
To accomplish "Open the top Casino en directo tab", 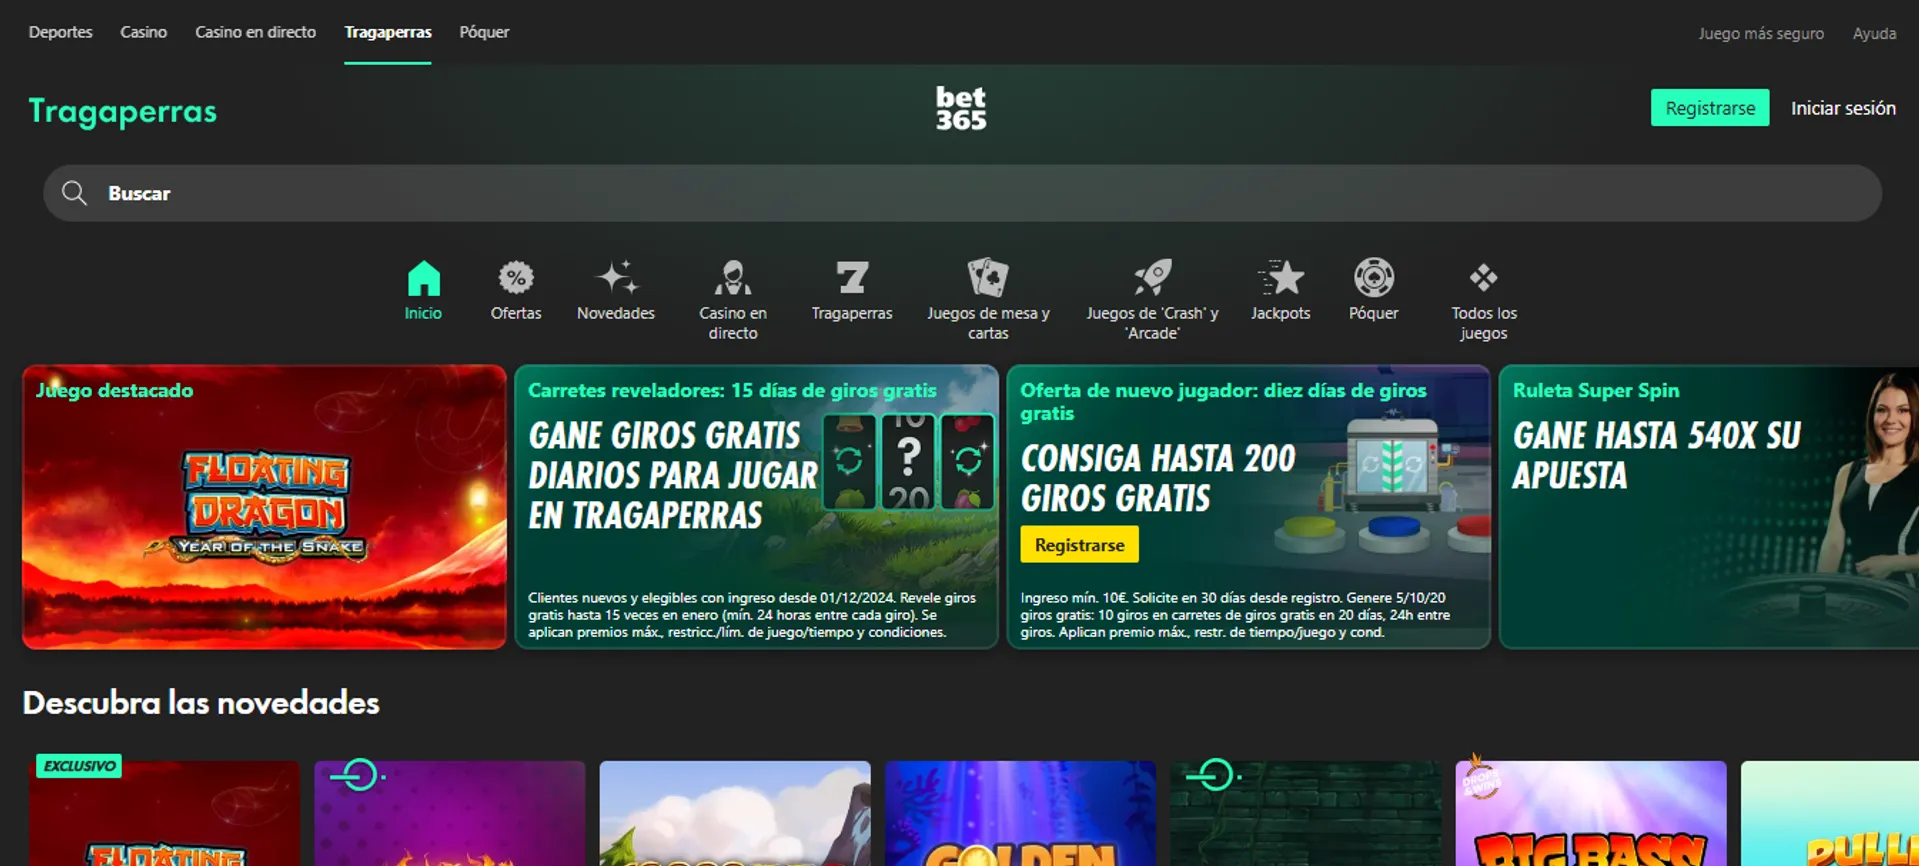I will point(255,32).
